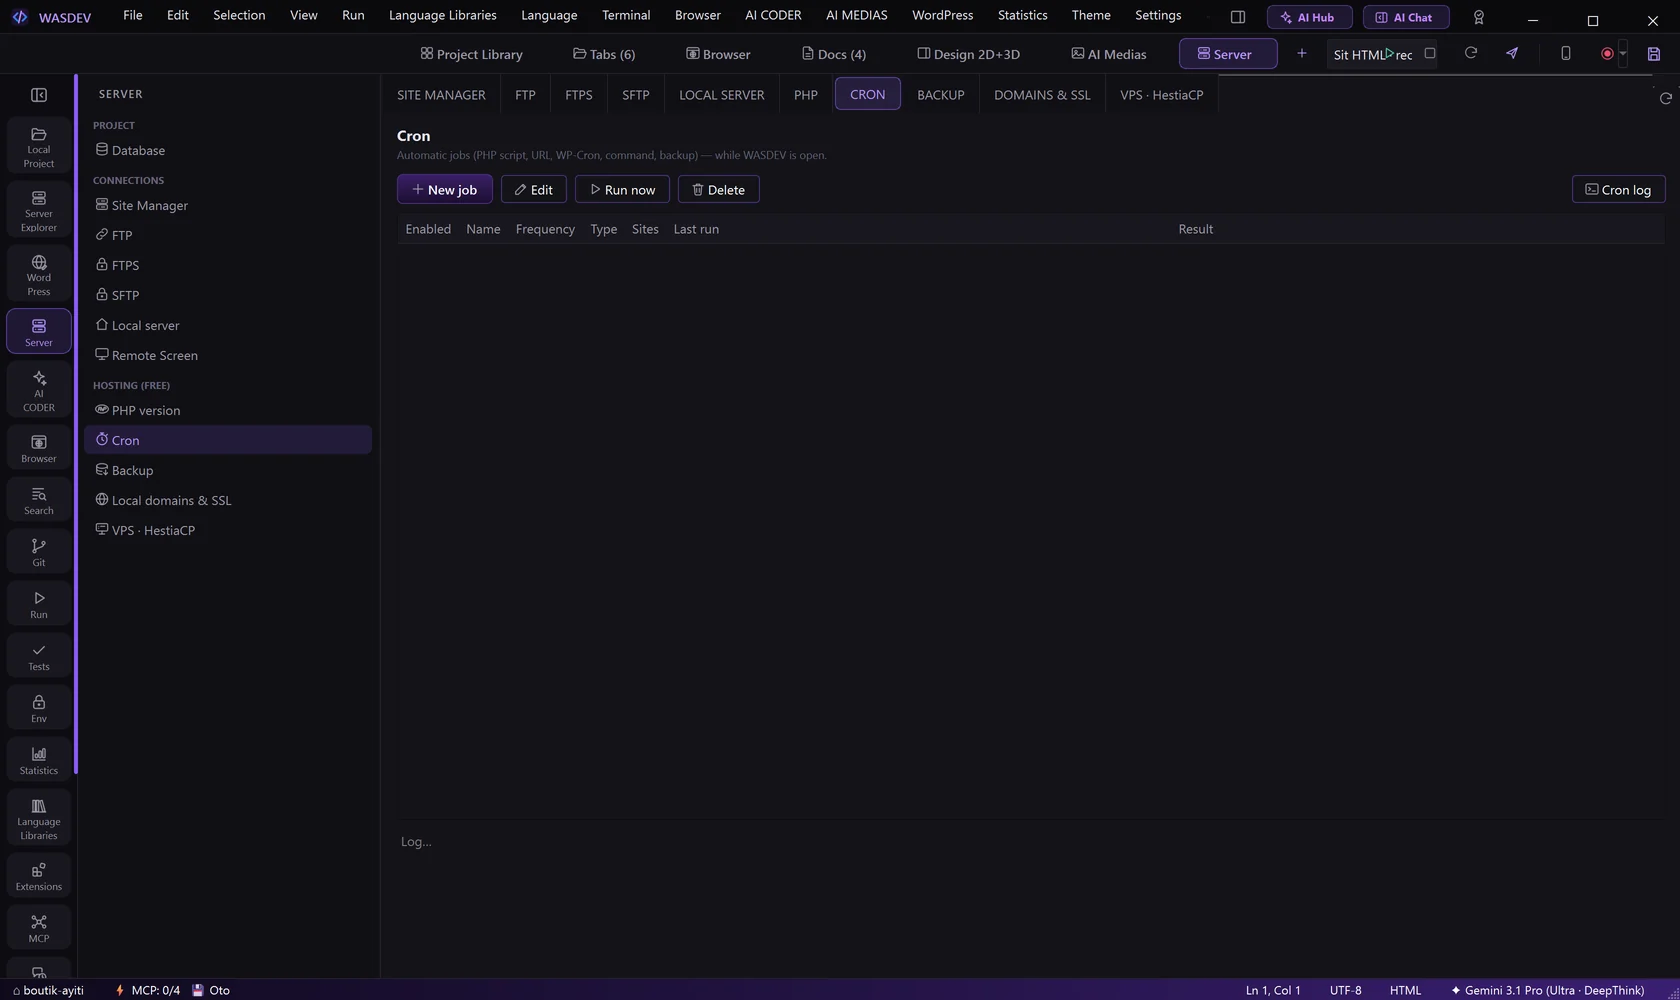Select PHP version under Hosting
Viewport: 1680px width, 1000px height.
point(228,410)
